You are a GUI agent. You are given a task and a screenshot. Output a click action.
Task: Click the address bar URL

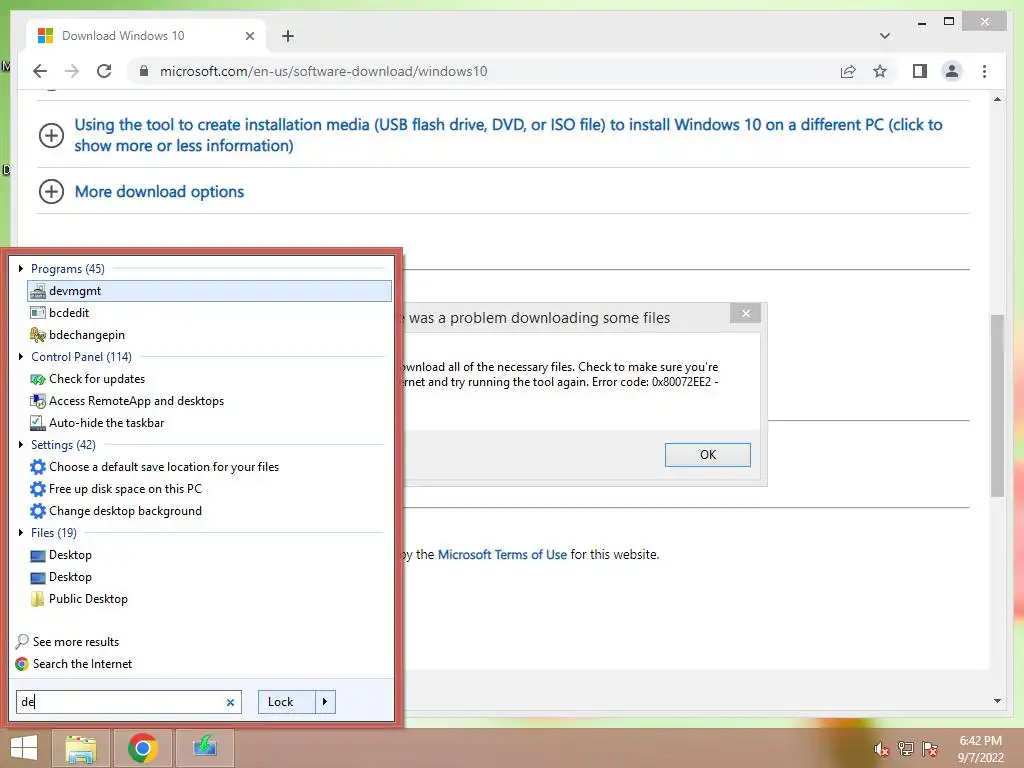coord(323,71)
